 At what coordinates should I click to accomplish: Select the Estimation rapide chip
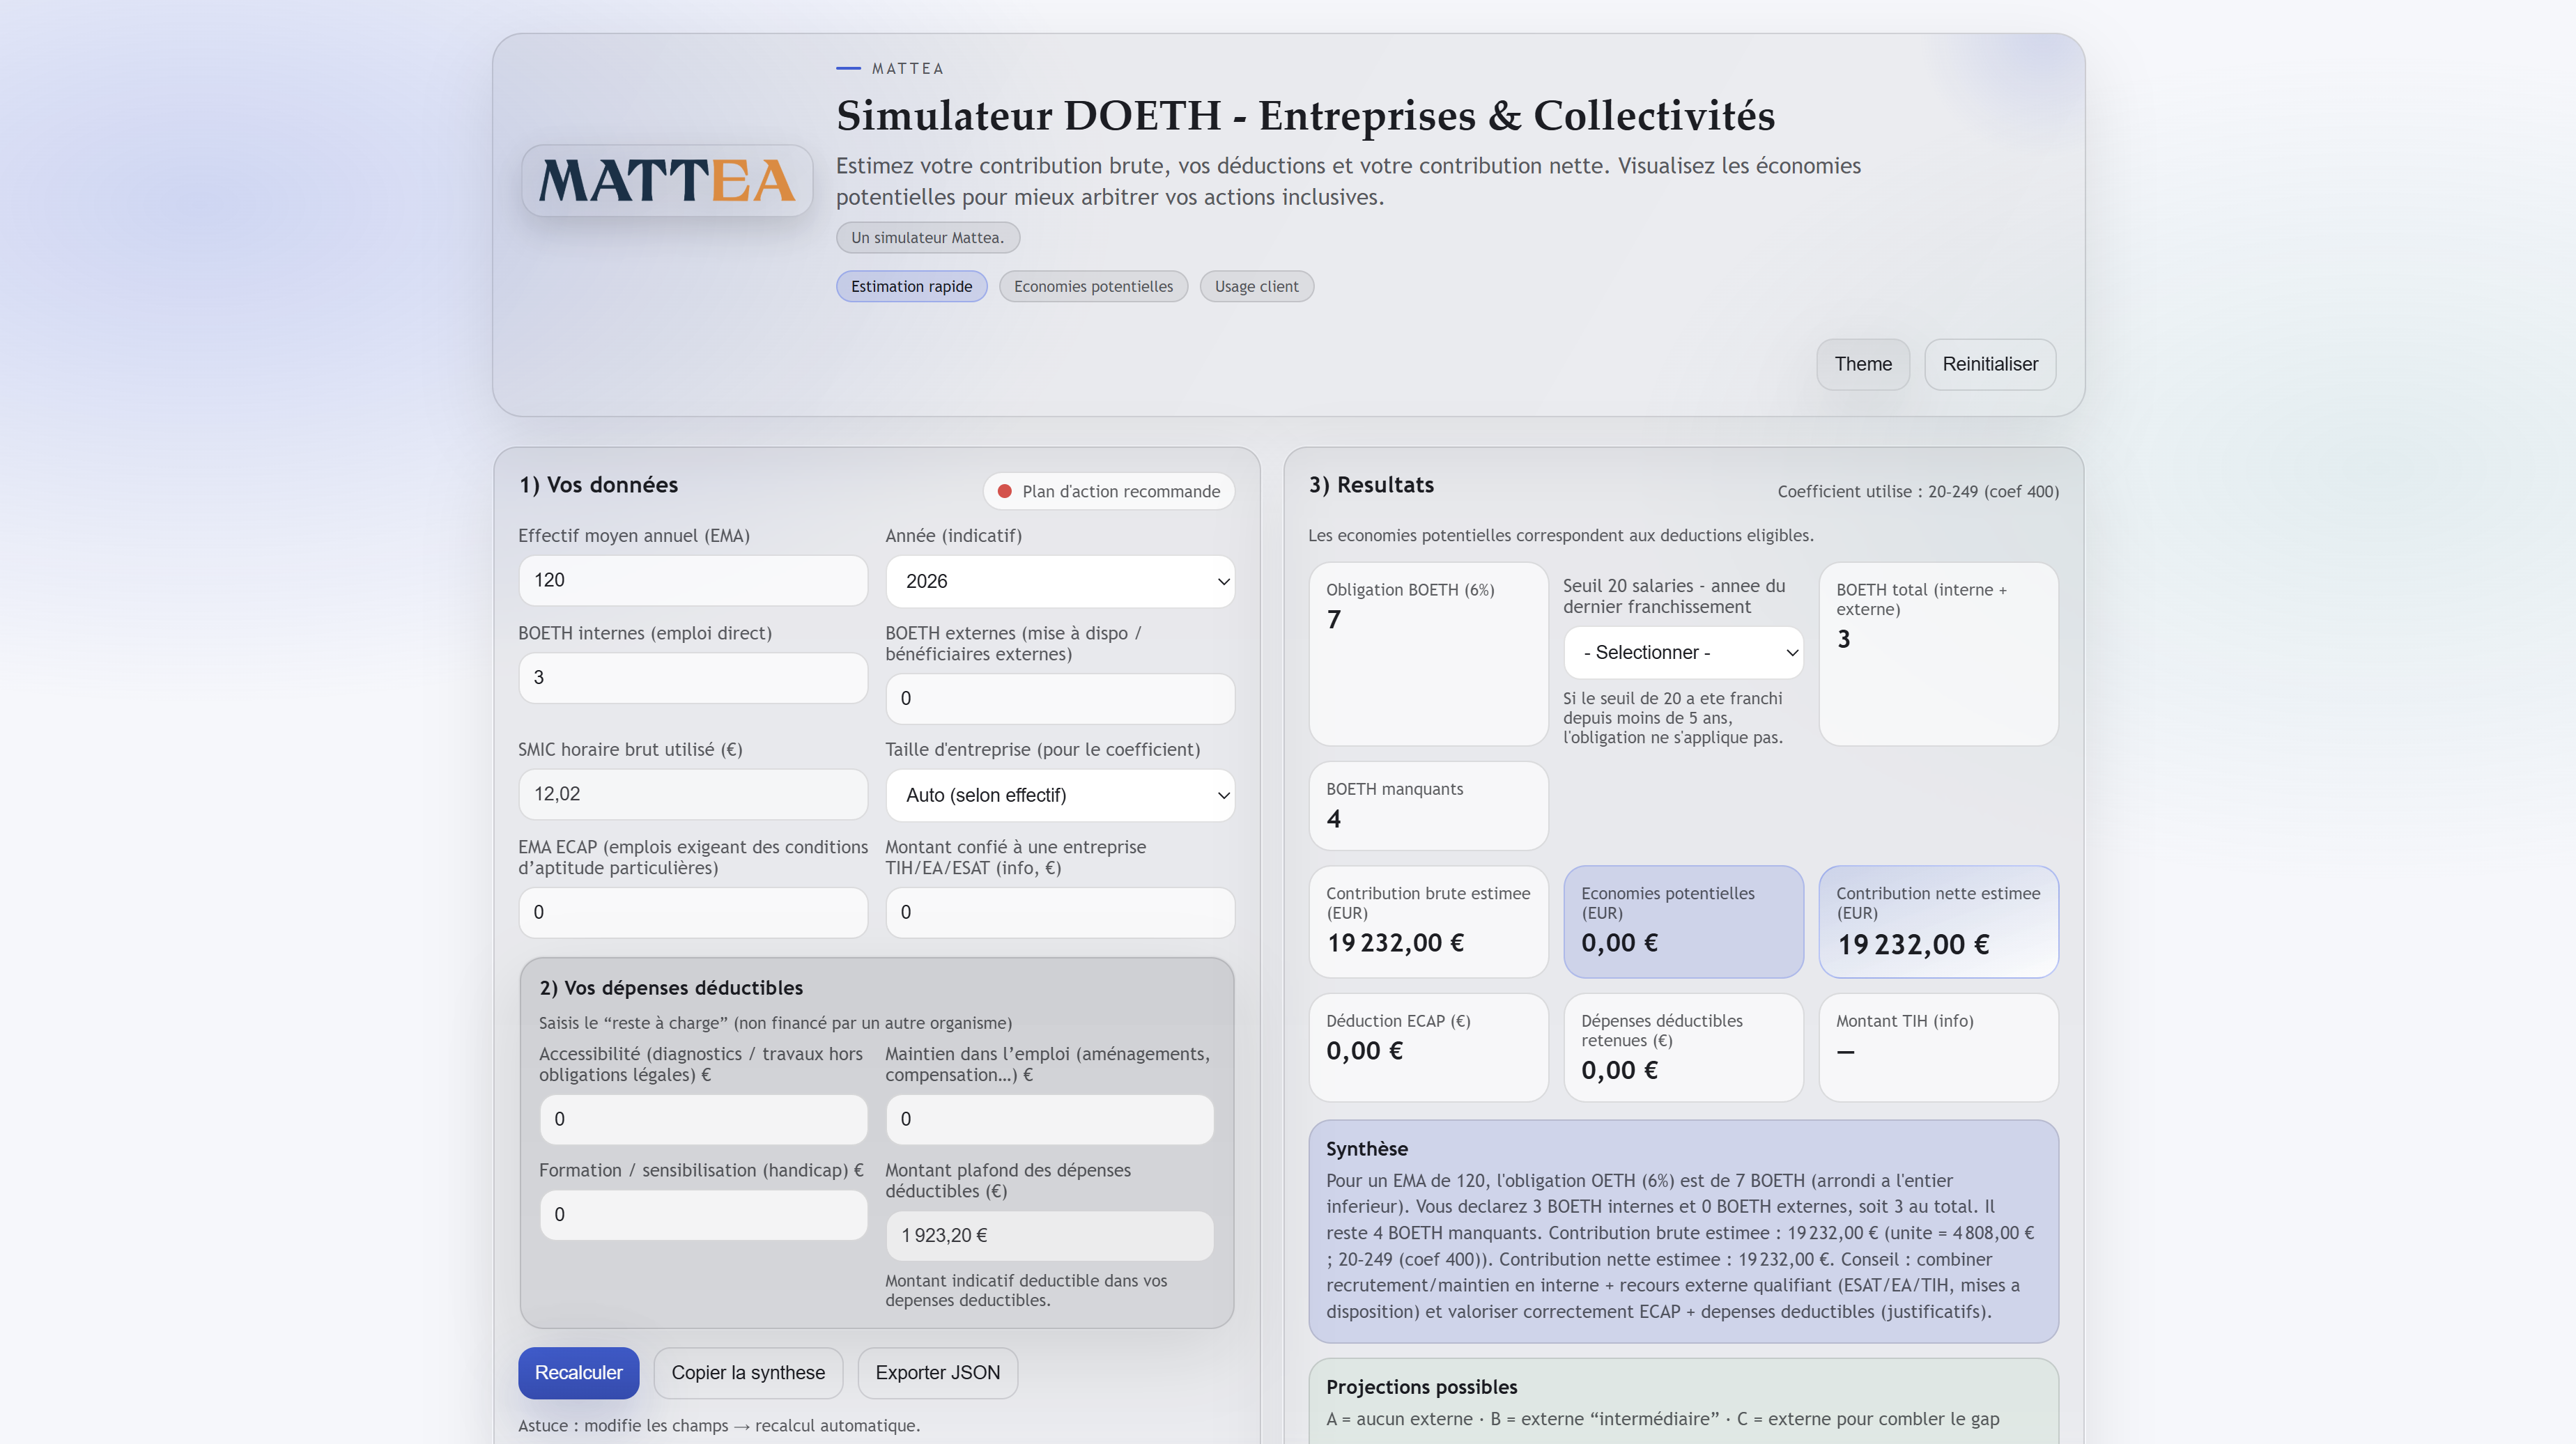coord(911,286)
